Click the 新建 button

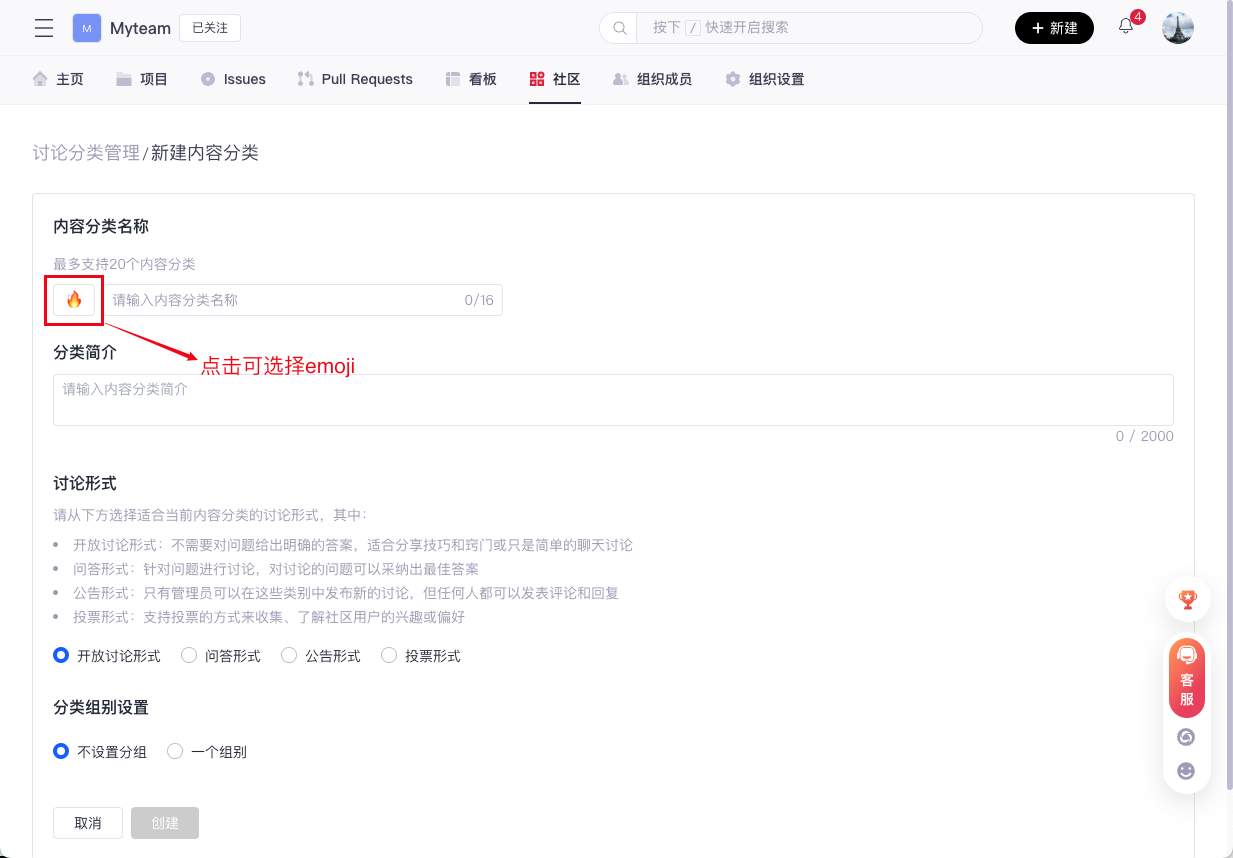point(1054,28)
